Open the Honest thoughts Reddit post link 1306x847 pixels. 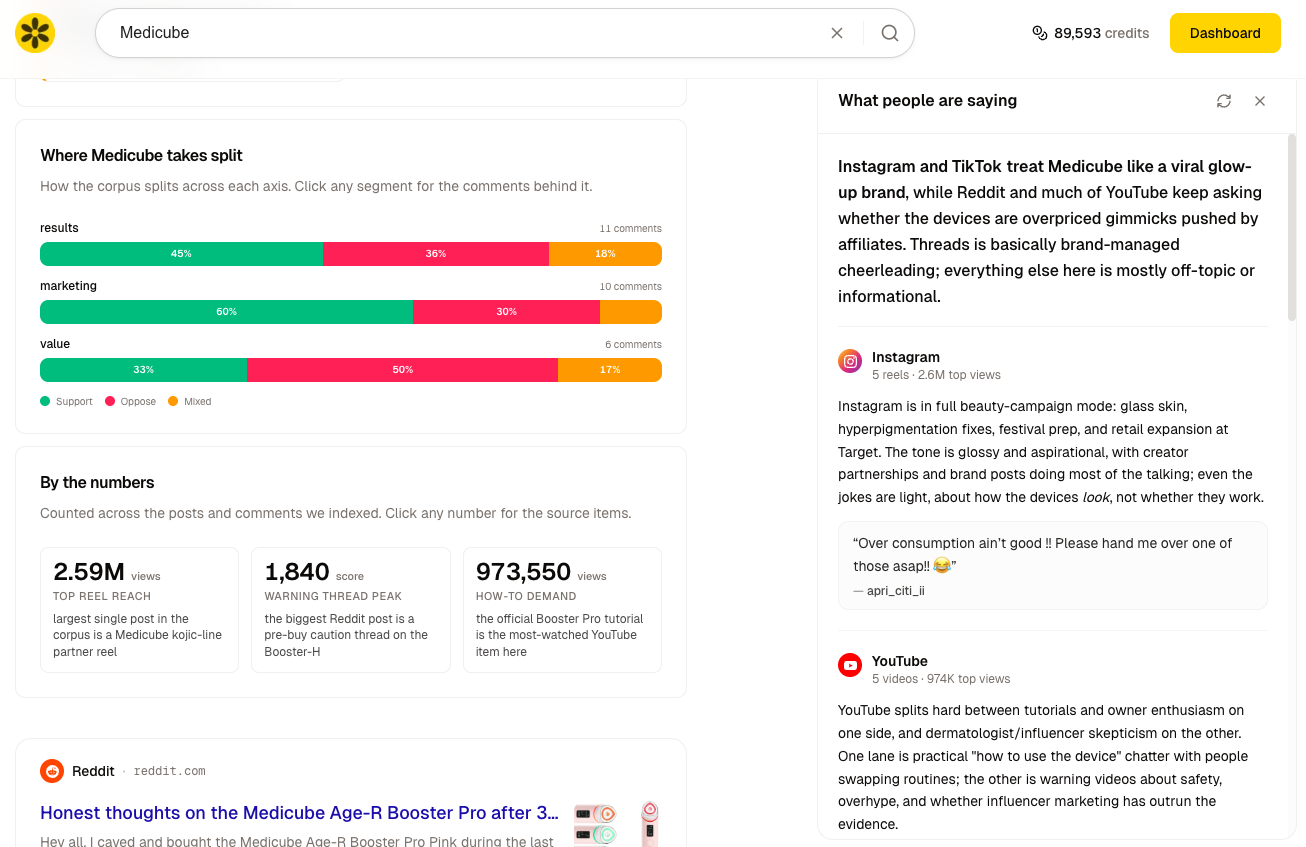(x=299, y=813)
